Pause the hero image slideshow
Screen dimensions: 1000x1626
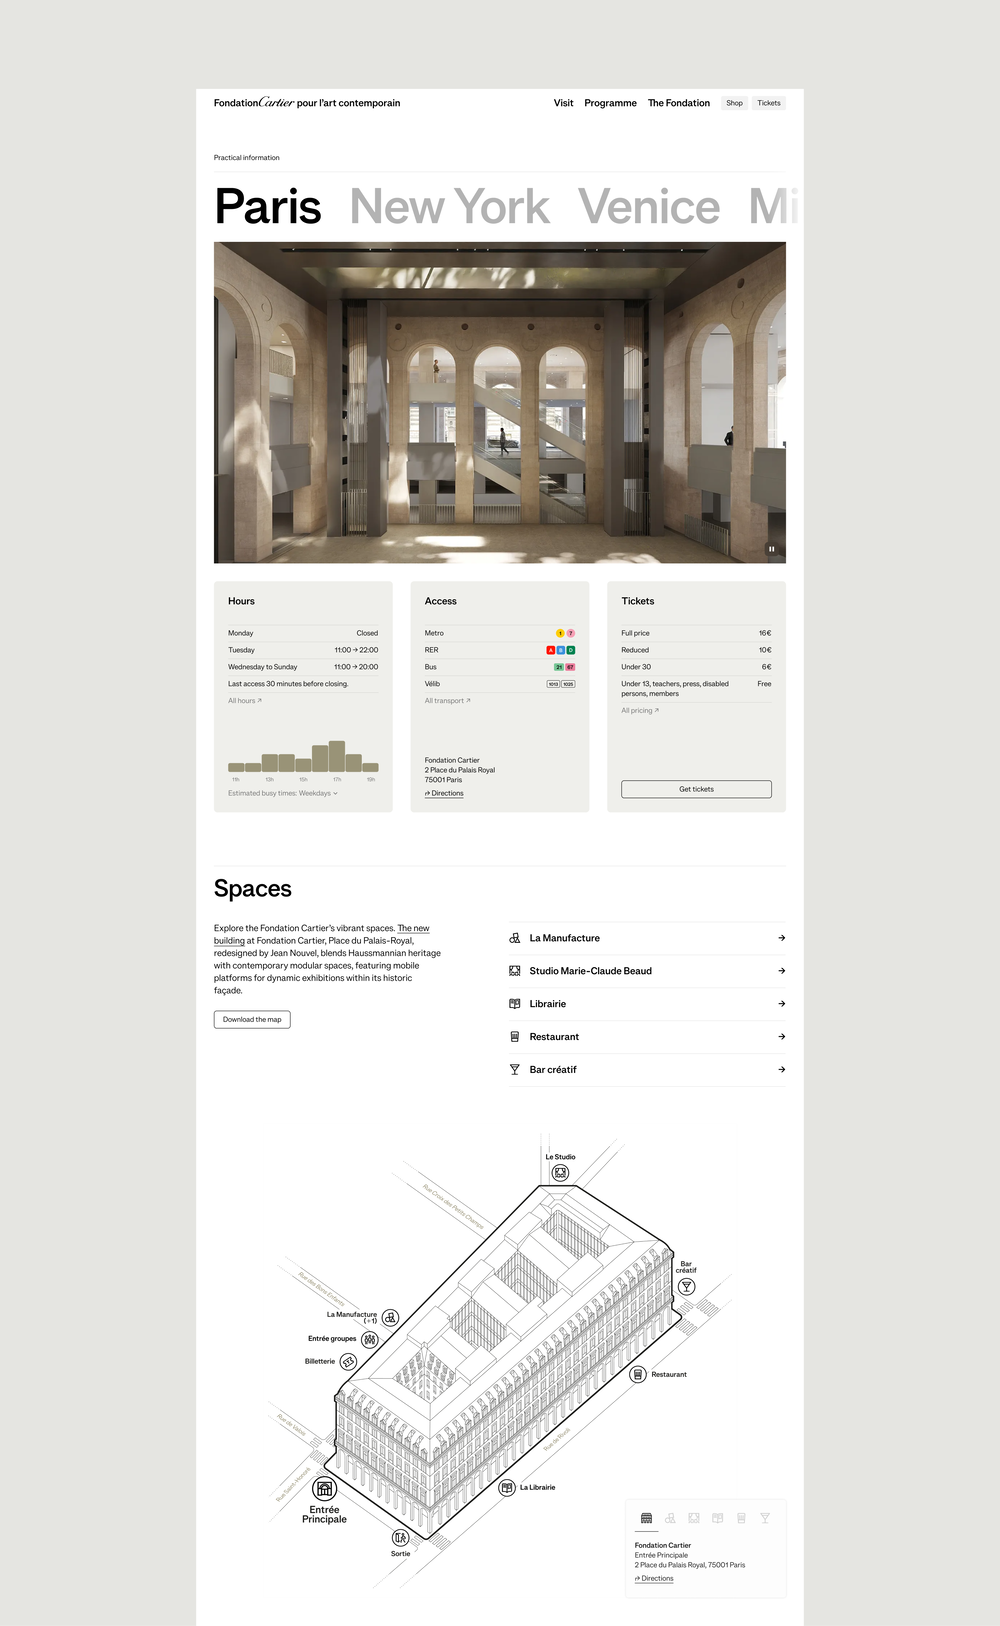coord(771,549)
